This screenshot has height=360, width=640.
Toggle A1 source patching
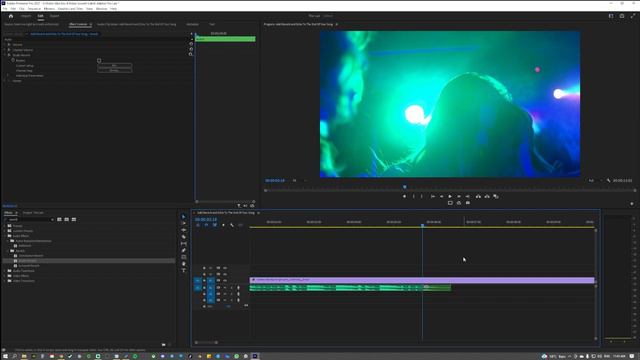(198, 288)
